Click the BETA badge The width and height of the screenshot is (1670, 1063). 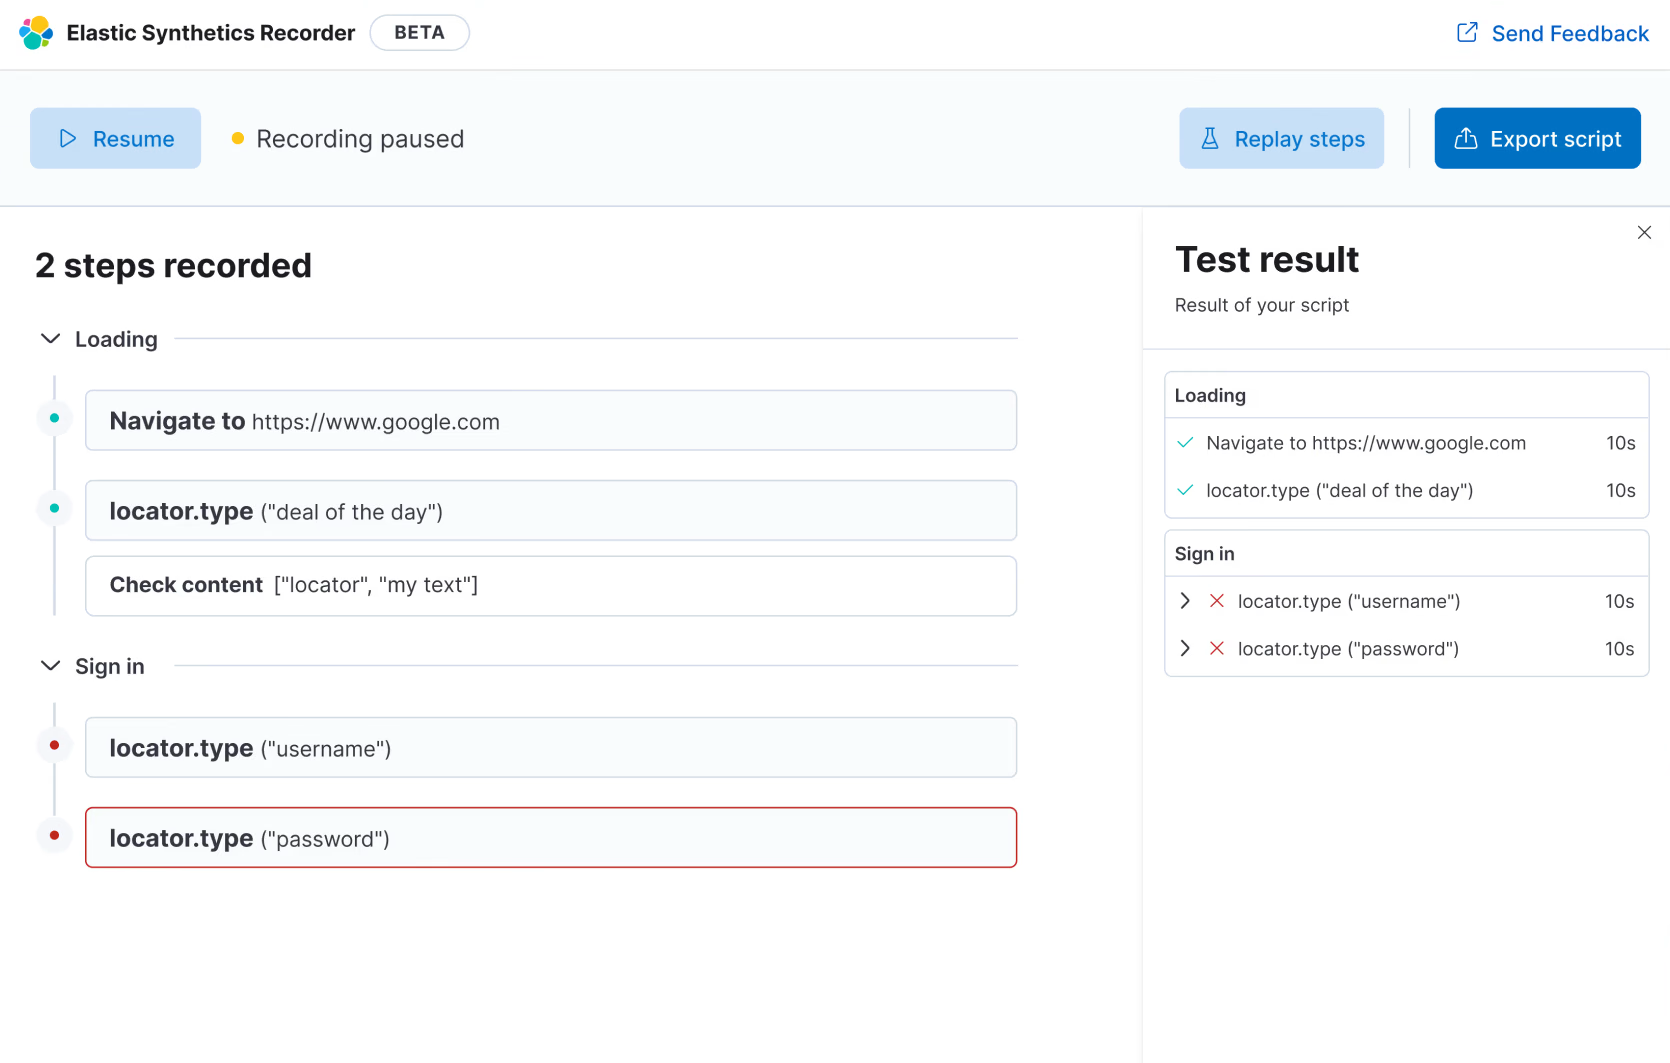(419, 33)
